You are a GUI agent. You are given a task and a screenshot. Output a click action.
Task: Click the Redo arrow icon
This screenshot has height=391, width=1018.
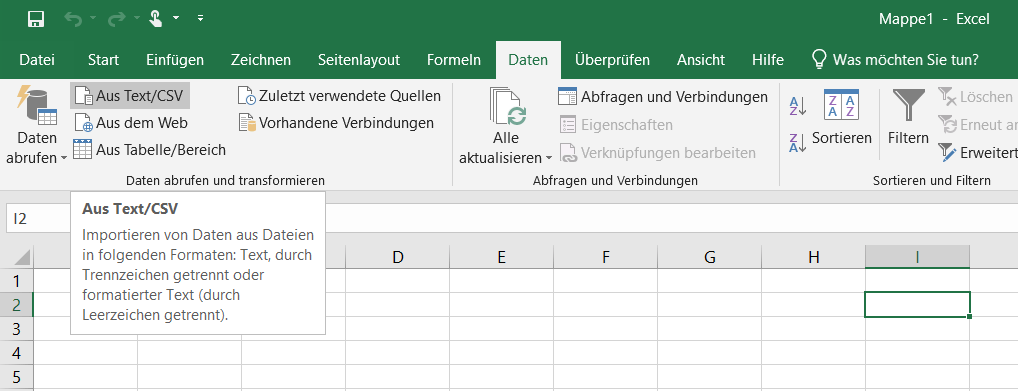point(116,19)
